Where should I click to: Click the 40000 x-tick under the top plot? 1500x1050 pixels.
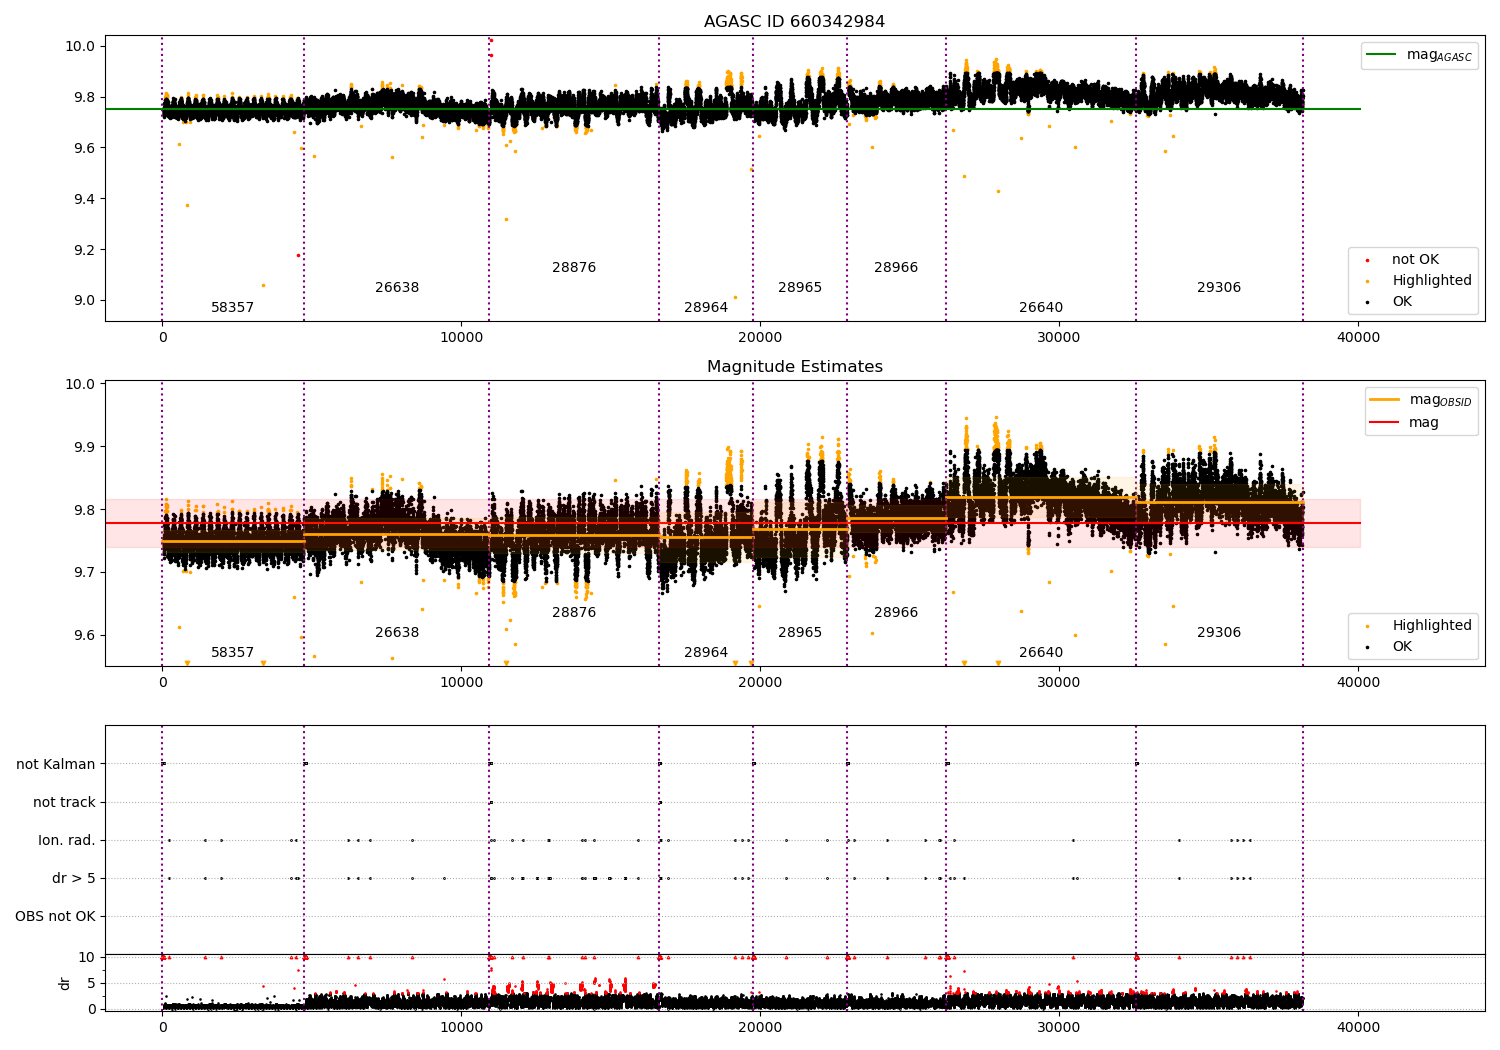[x=1358, y=338]
